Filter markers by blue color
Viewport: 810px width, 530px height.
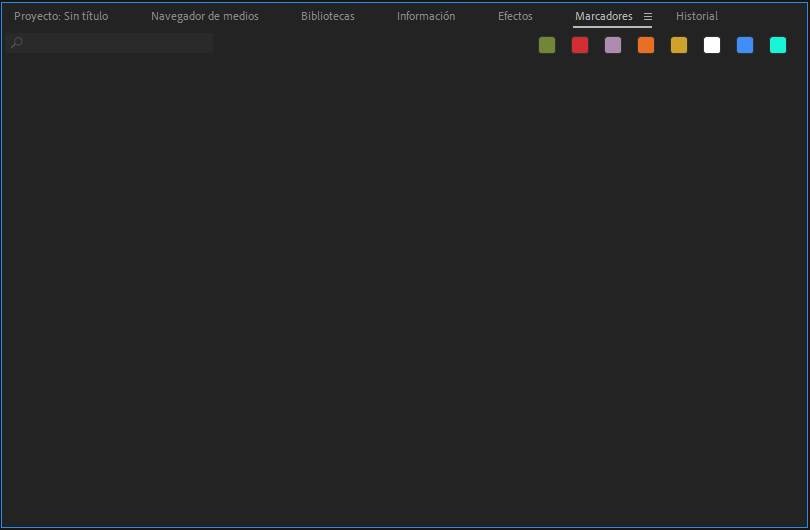click(x=745, y=45)
